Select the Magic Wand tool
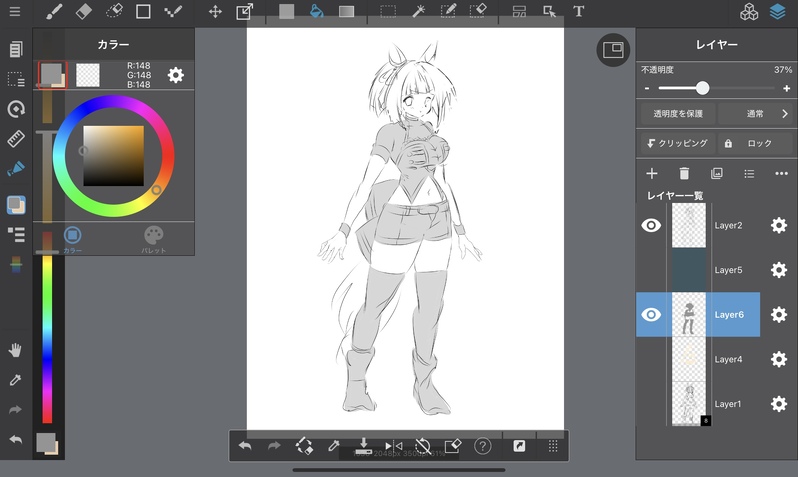Viewport: 798px width, 477px height. coord(418,11)
